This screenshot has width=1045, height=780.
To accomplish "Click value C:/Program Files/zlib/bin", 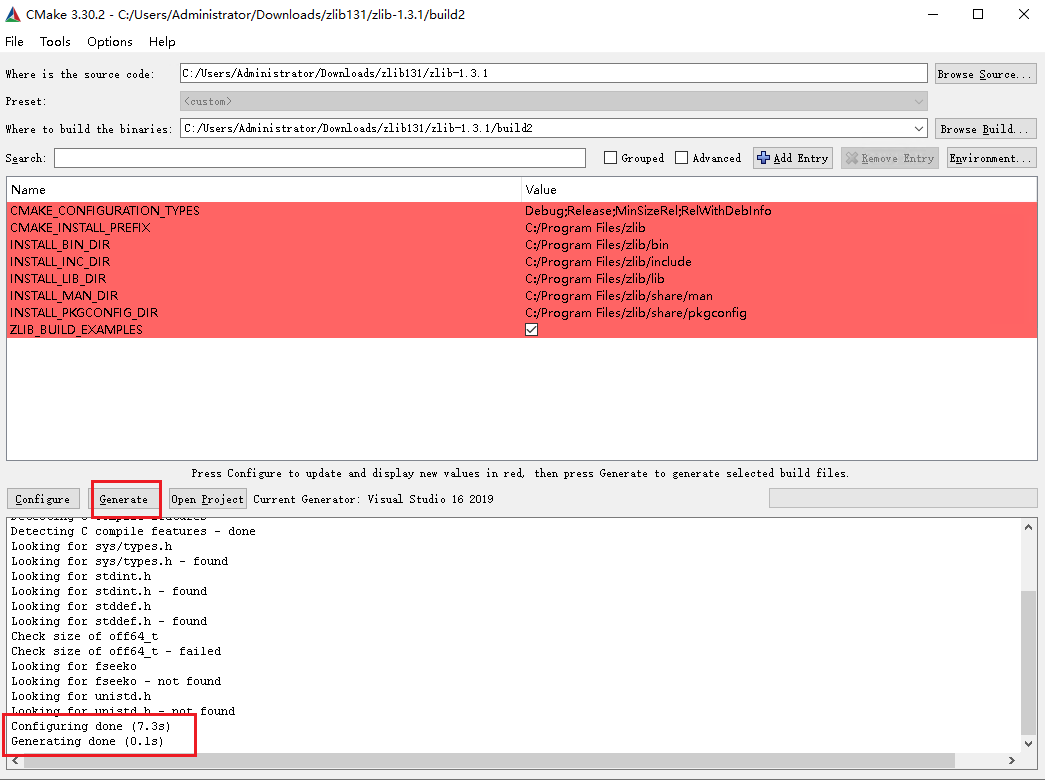I will pyautogui.click(x=596, y=245).
